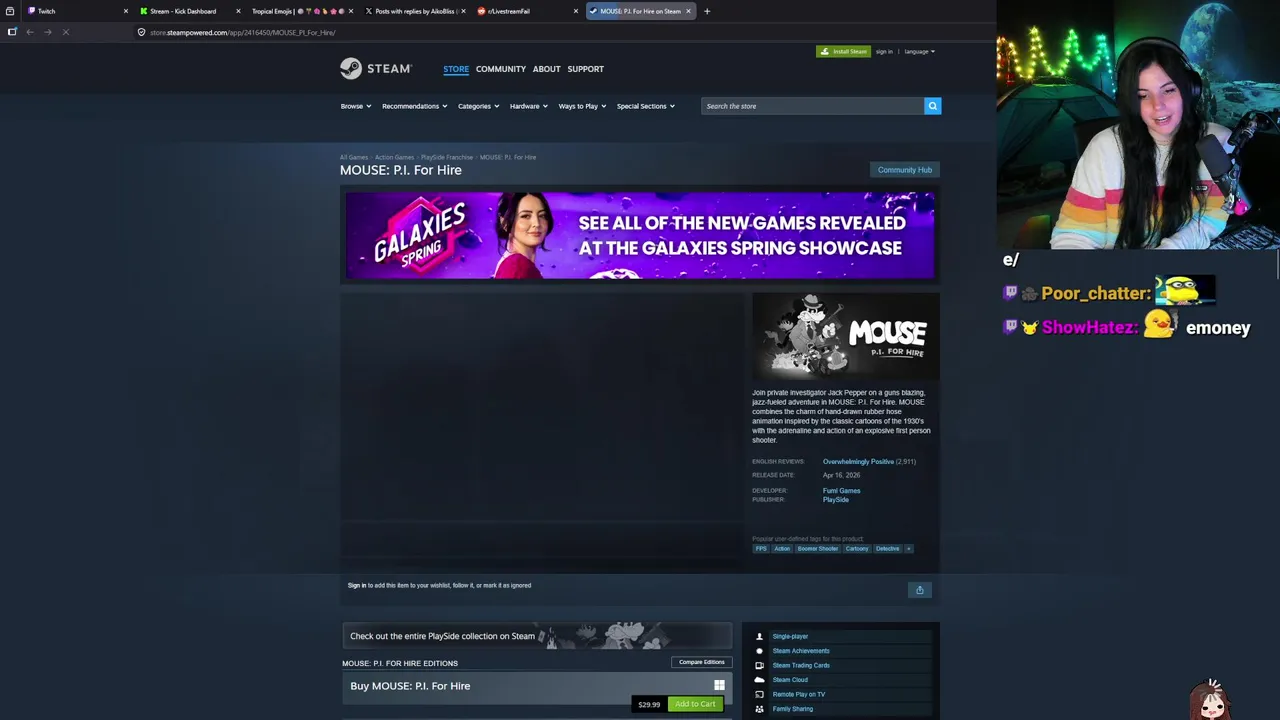
Task: Click the Steam Trading Cards icon
Action: [x=759, y=665]
